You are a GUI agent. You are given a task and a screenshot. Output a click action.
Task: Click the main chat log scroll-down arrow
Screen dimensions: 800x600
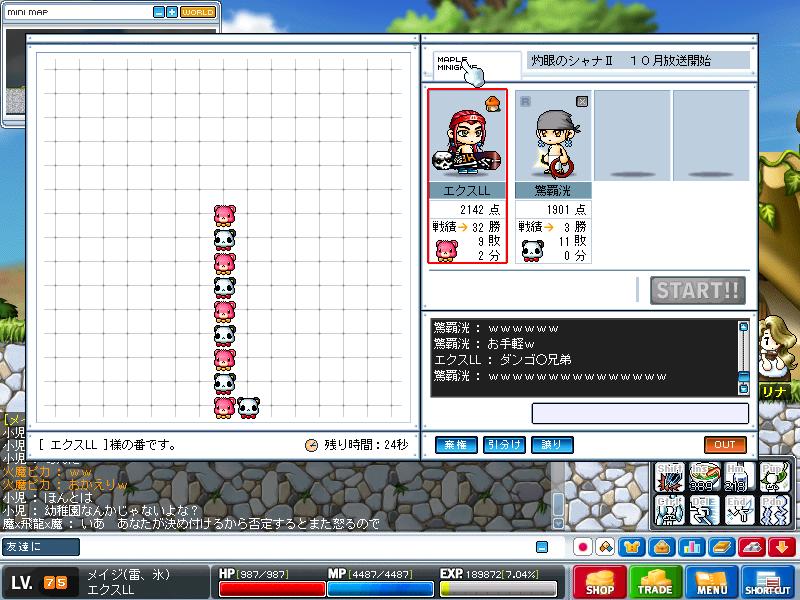(558, 523)
